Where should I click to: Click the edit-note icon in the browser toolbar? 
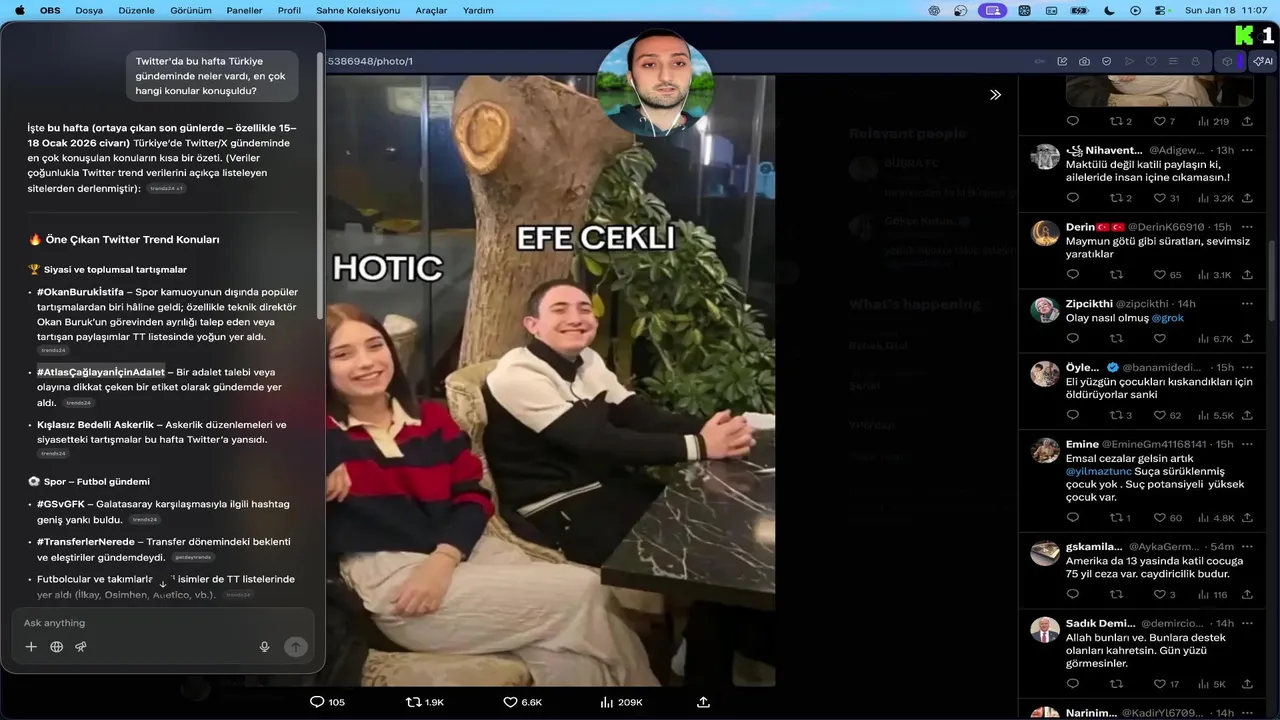pyautogui.click(x=1062, y=61)
